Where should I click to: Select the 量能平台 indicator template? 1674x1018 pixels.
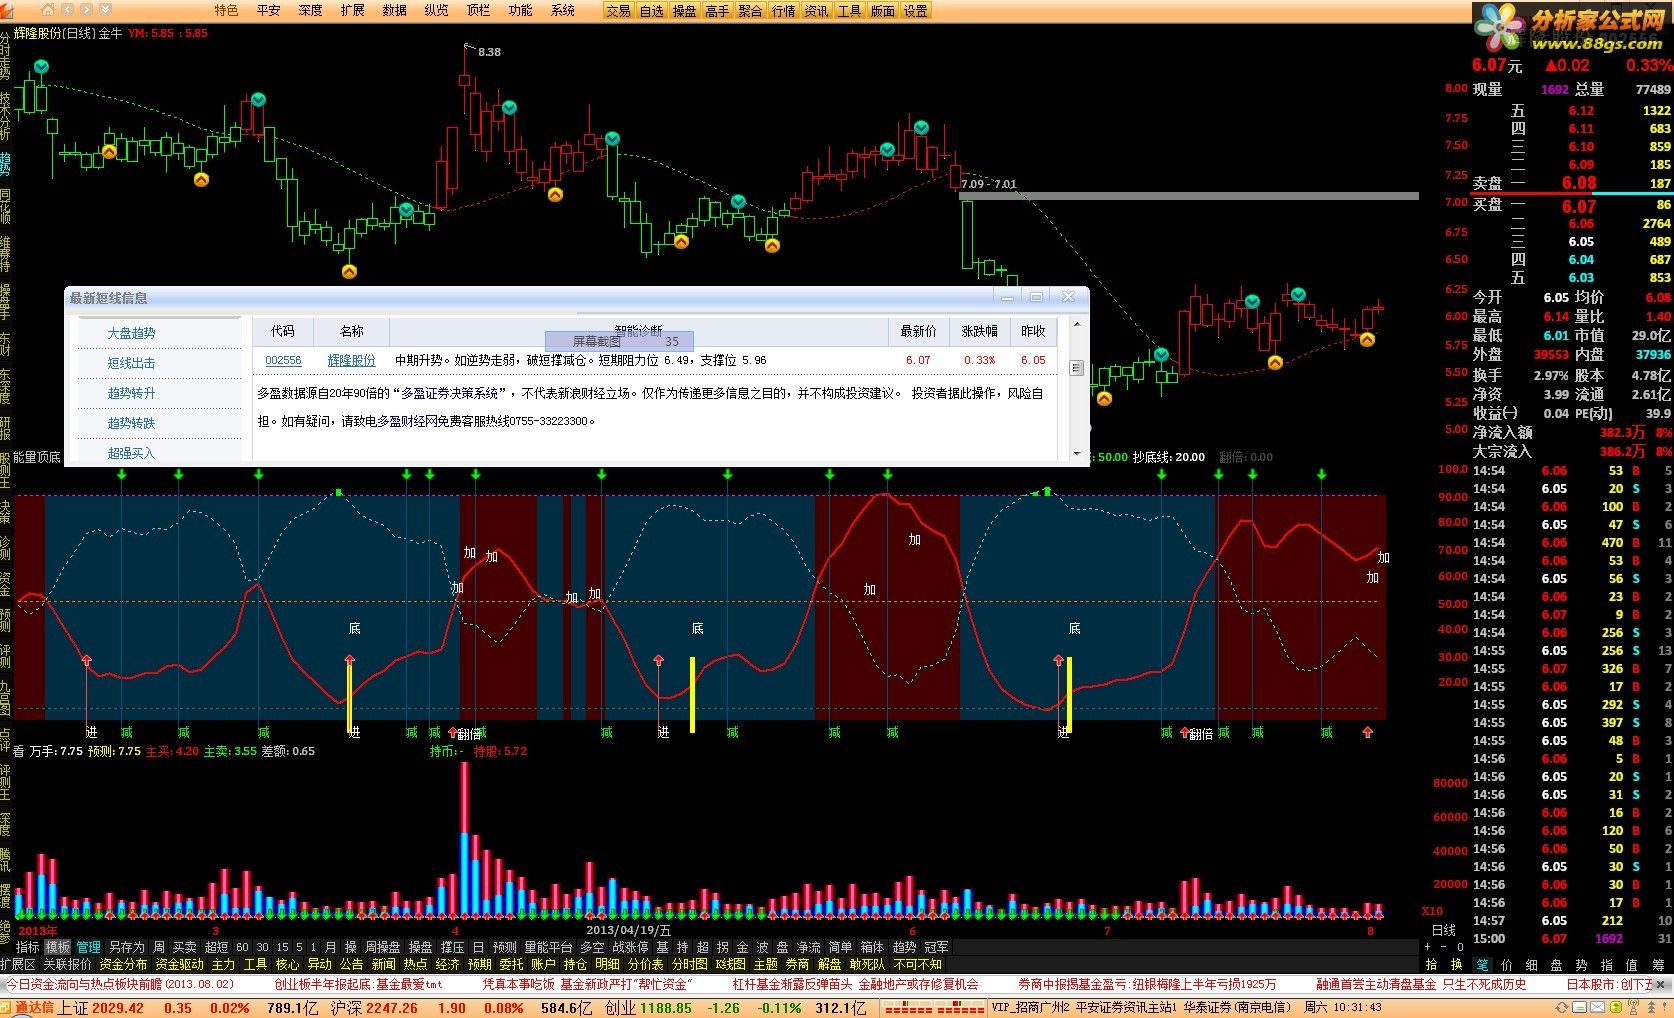(548, 947)
